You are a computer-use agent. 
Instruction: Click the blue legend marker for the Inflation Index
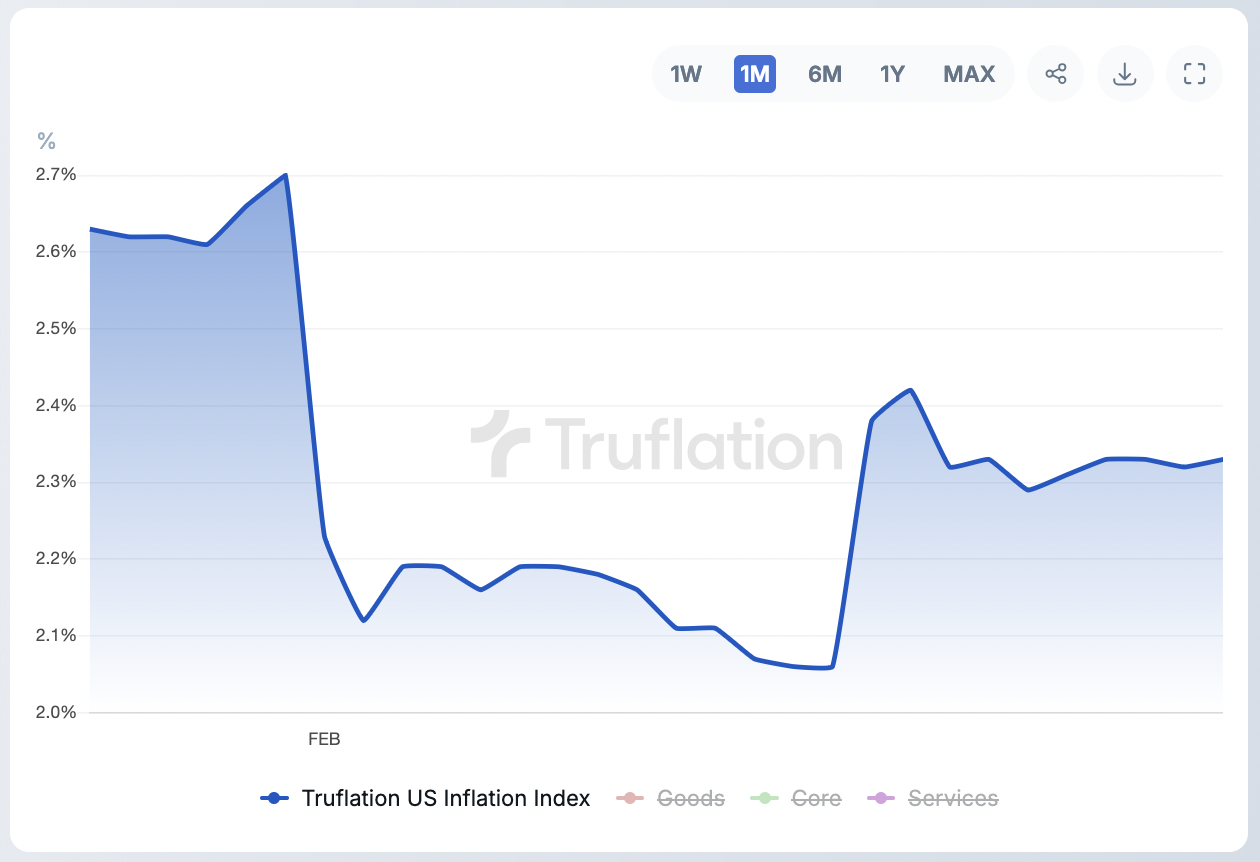273,798
